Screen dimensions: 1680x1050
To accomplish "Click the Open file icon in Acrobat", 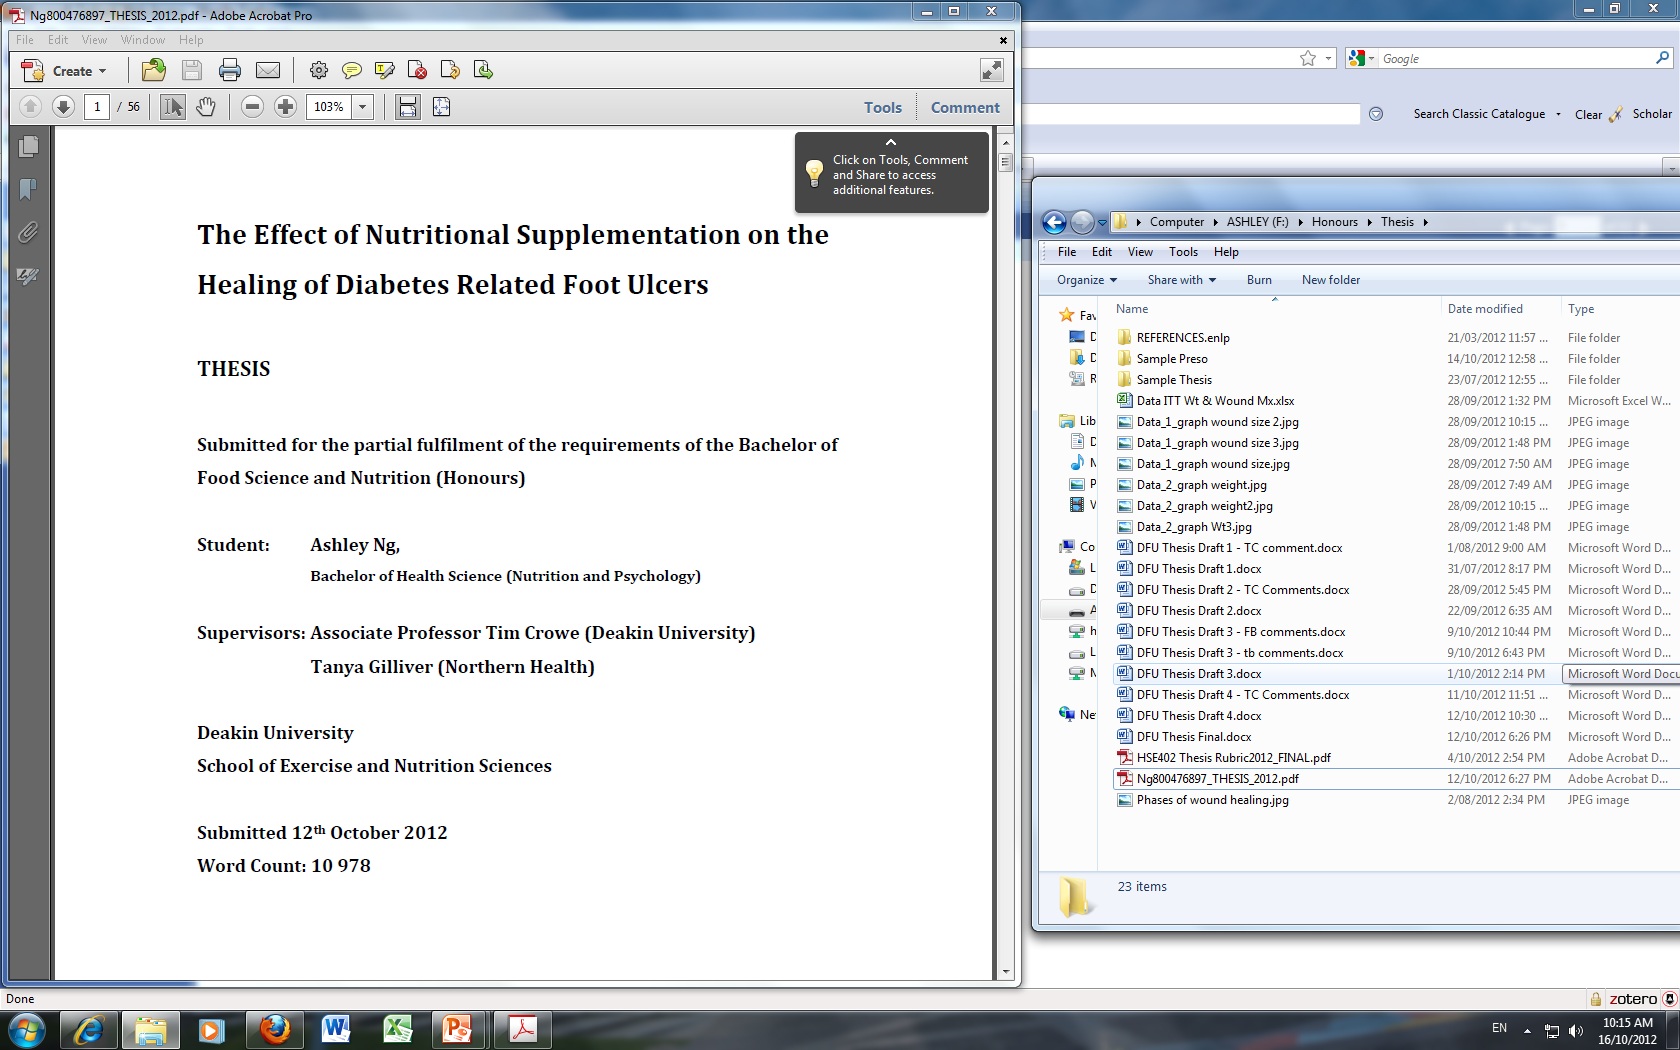I will [x=154, y=70].
